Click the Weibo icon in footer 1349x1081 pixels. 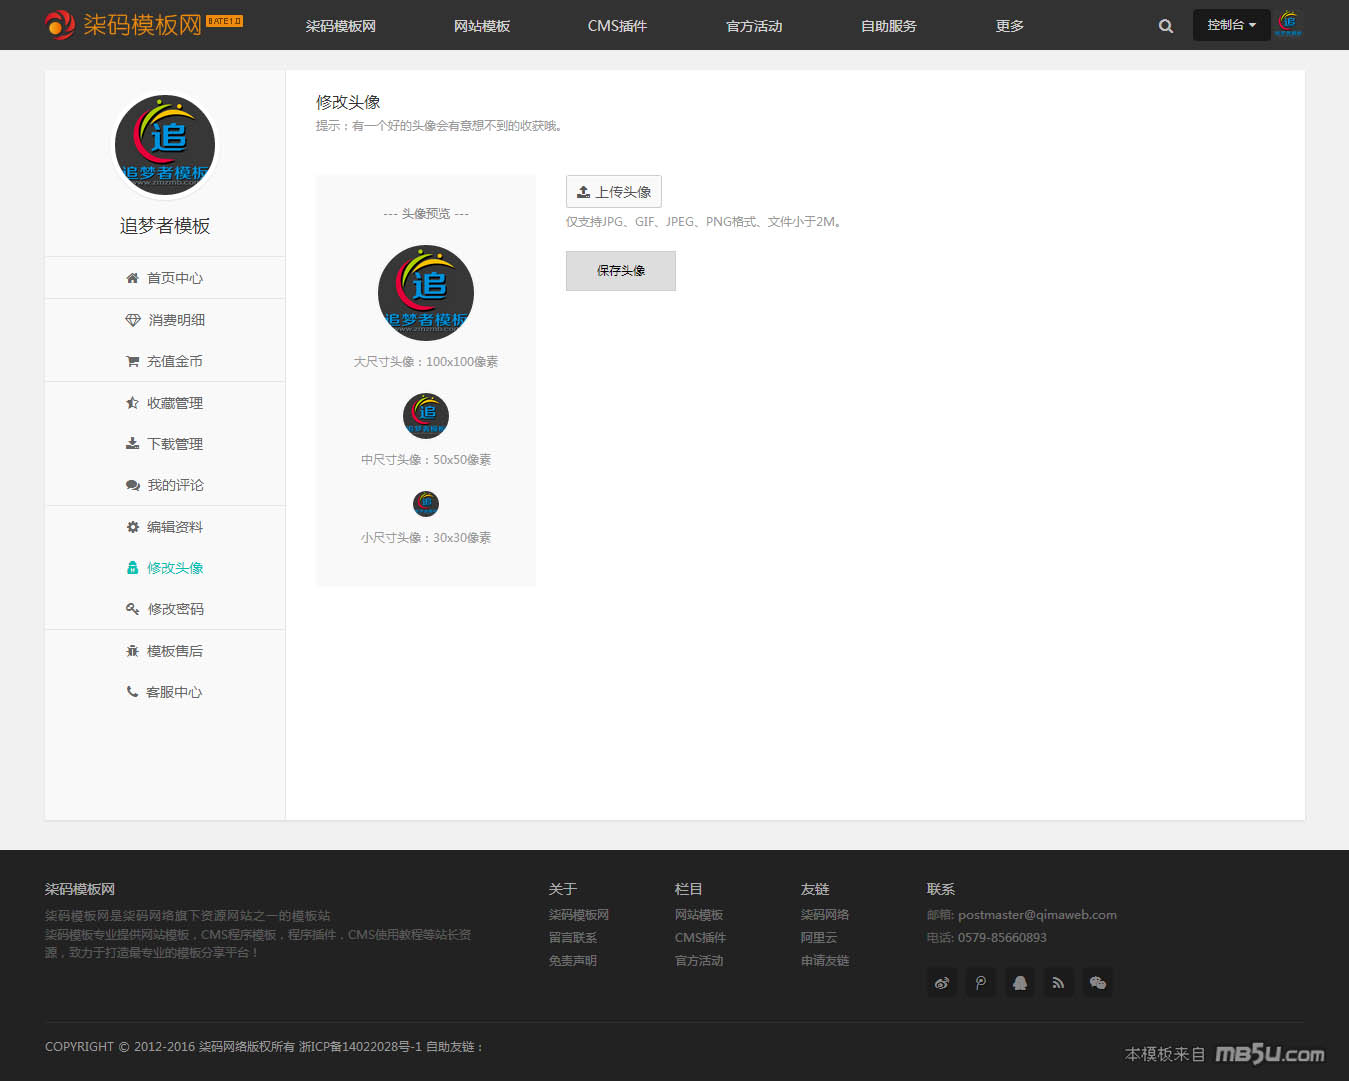point(942,983)
